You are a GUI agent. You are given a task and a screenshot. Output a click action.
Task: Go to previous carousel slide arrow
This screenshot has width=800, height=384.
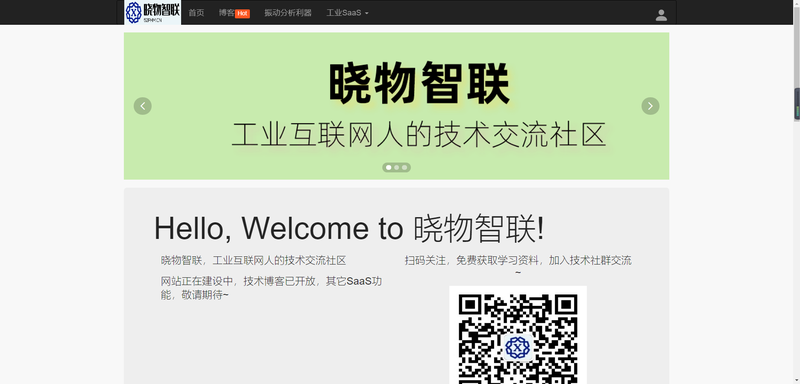pos(143,106)
